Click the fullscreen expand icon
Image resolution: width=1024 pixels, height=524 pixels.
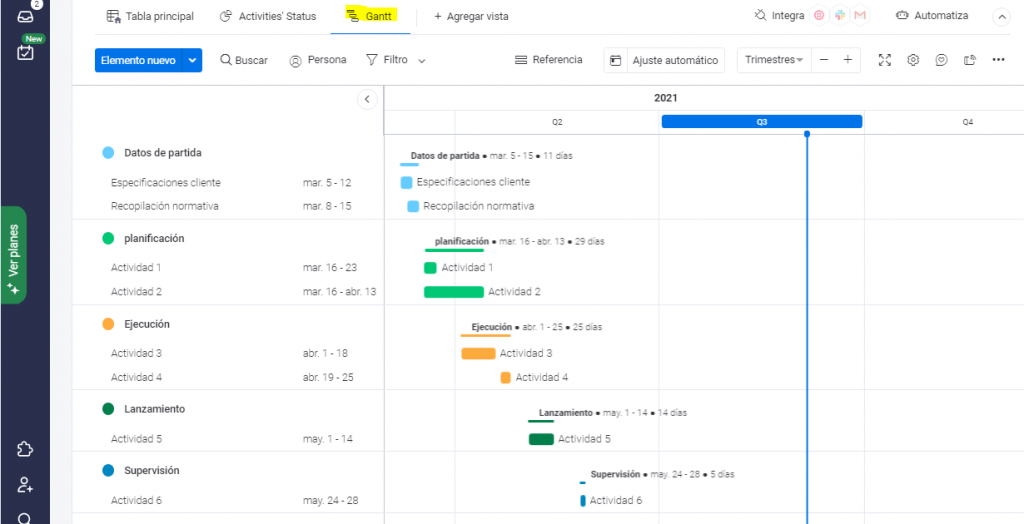(884, 60)
